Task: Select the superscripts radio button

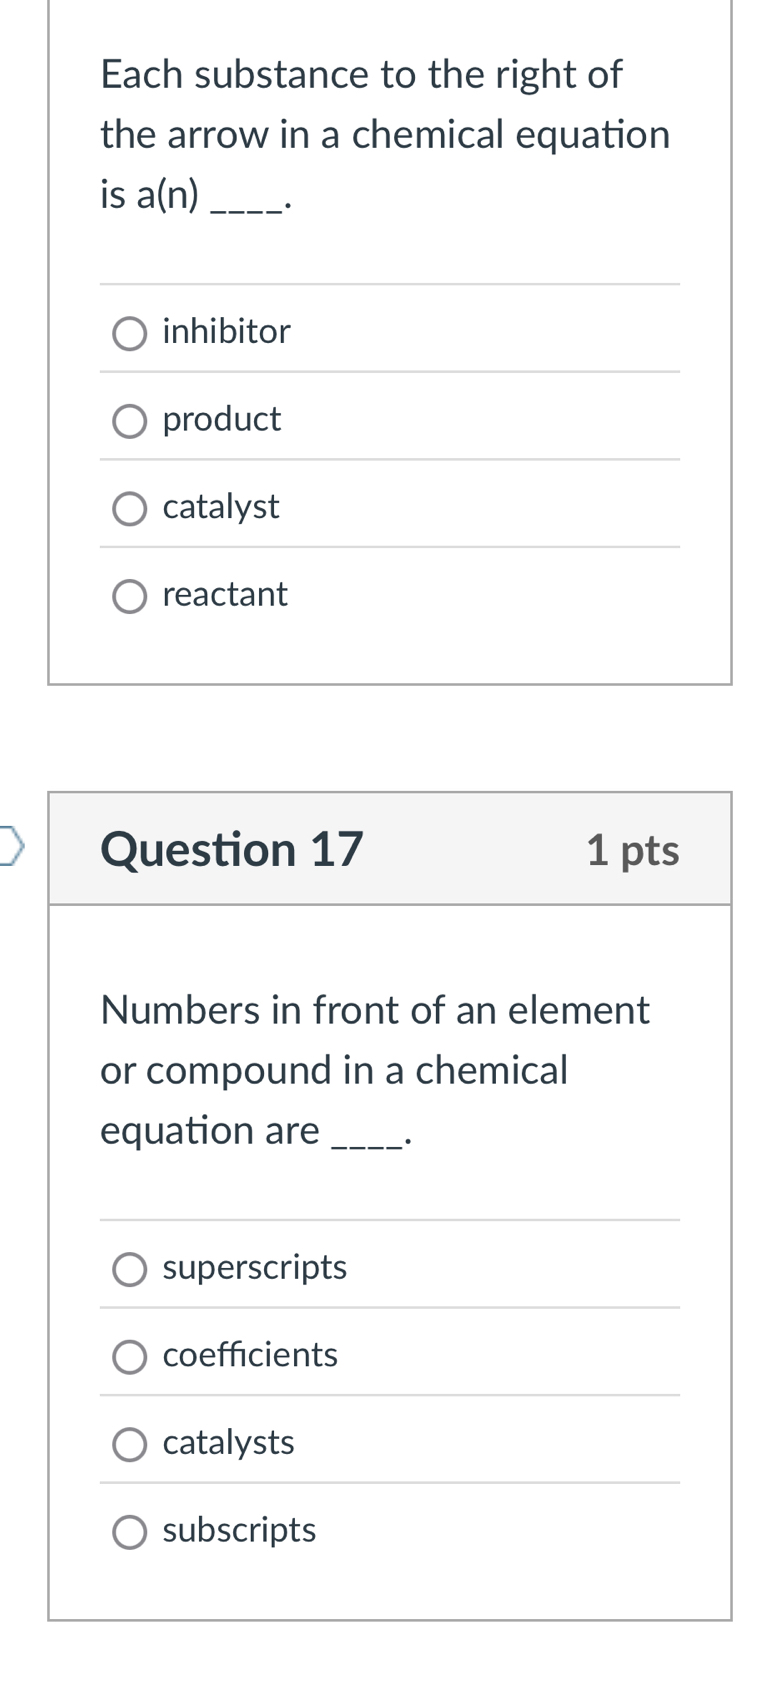Action: point(129,1270)
